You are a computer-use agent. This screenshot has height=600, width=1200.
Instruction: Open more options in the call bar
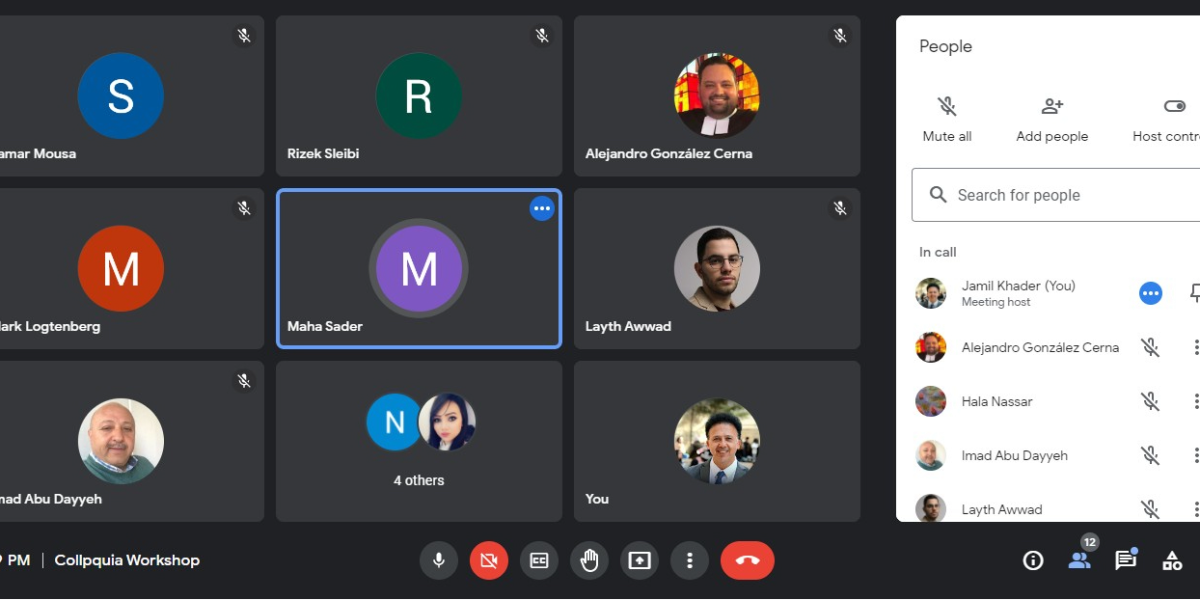689,561
